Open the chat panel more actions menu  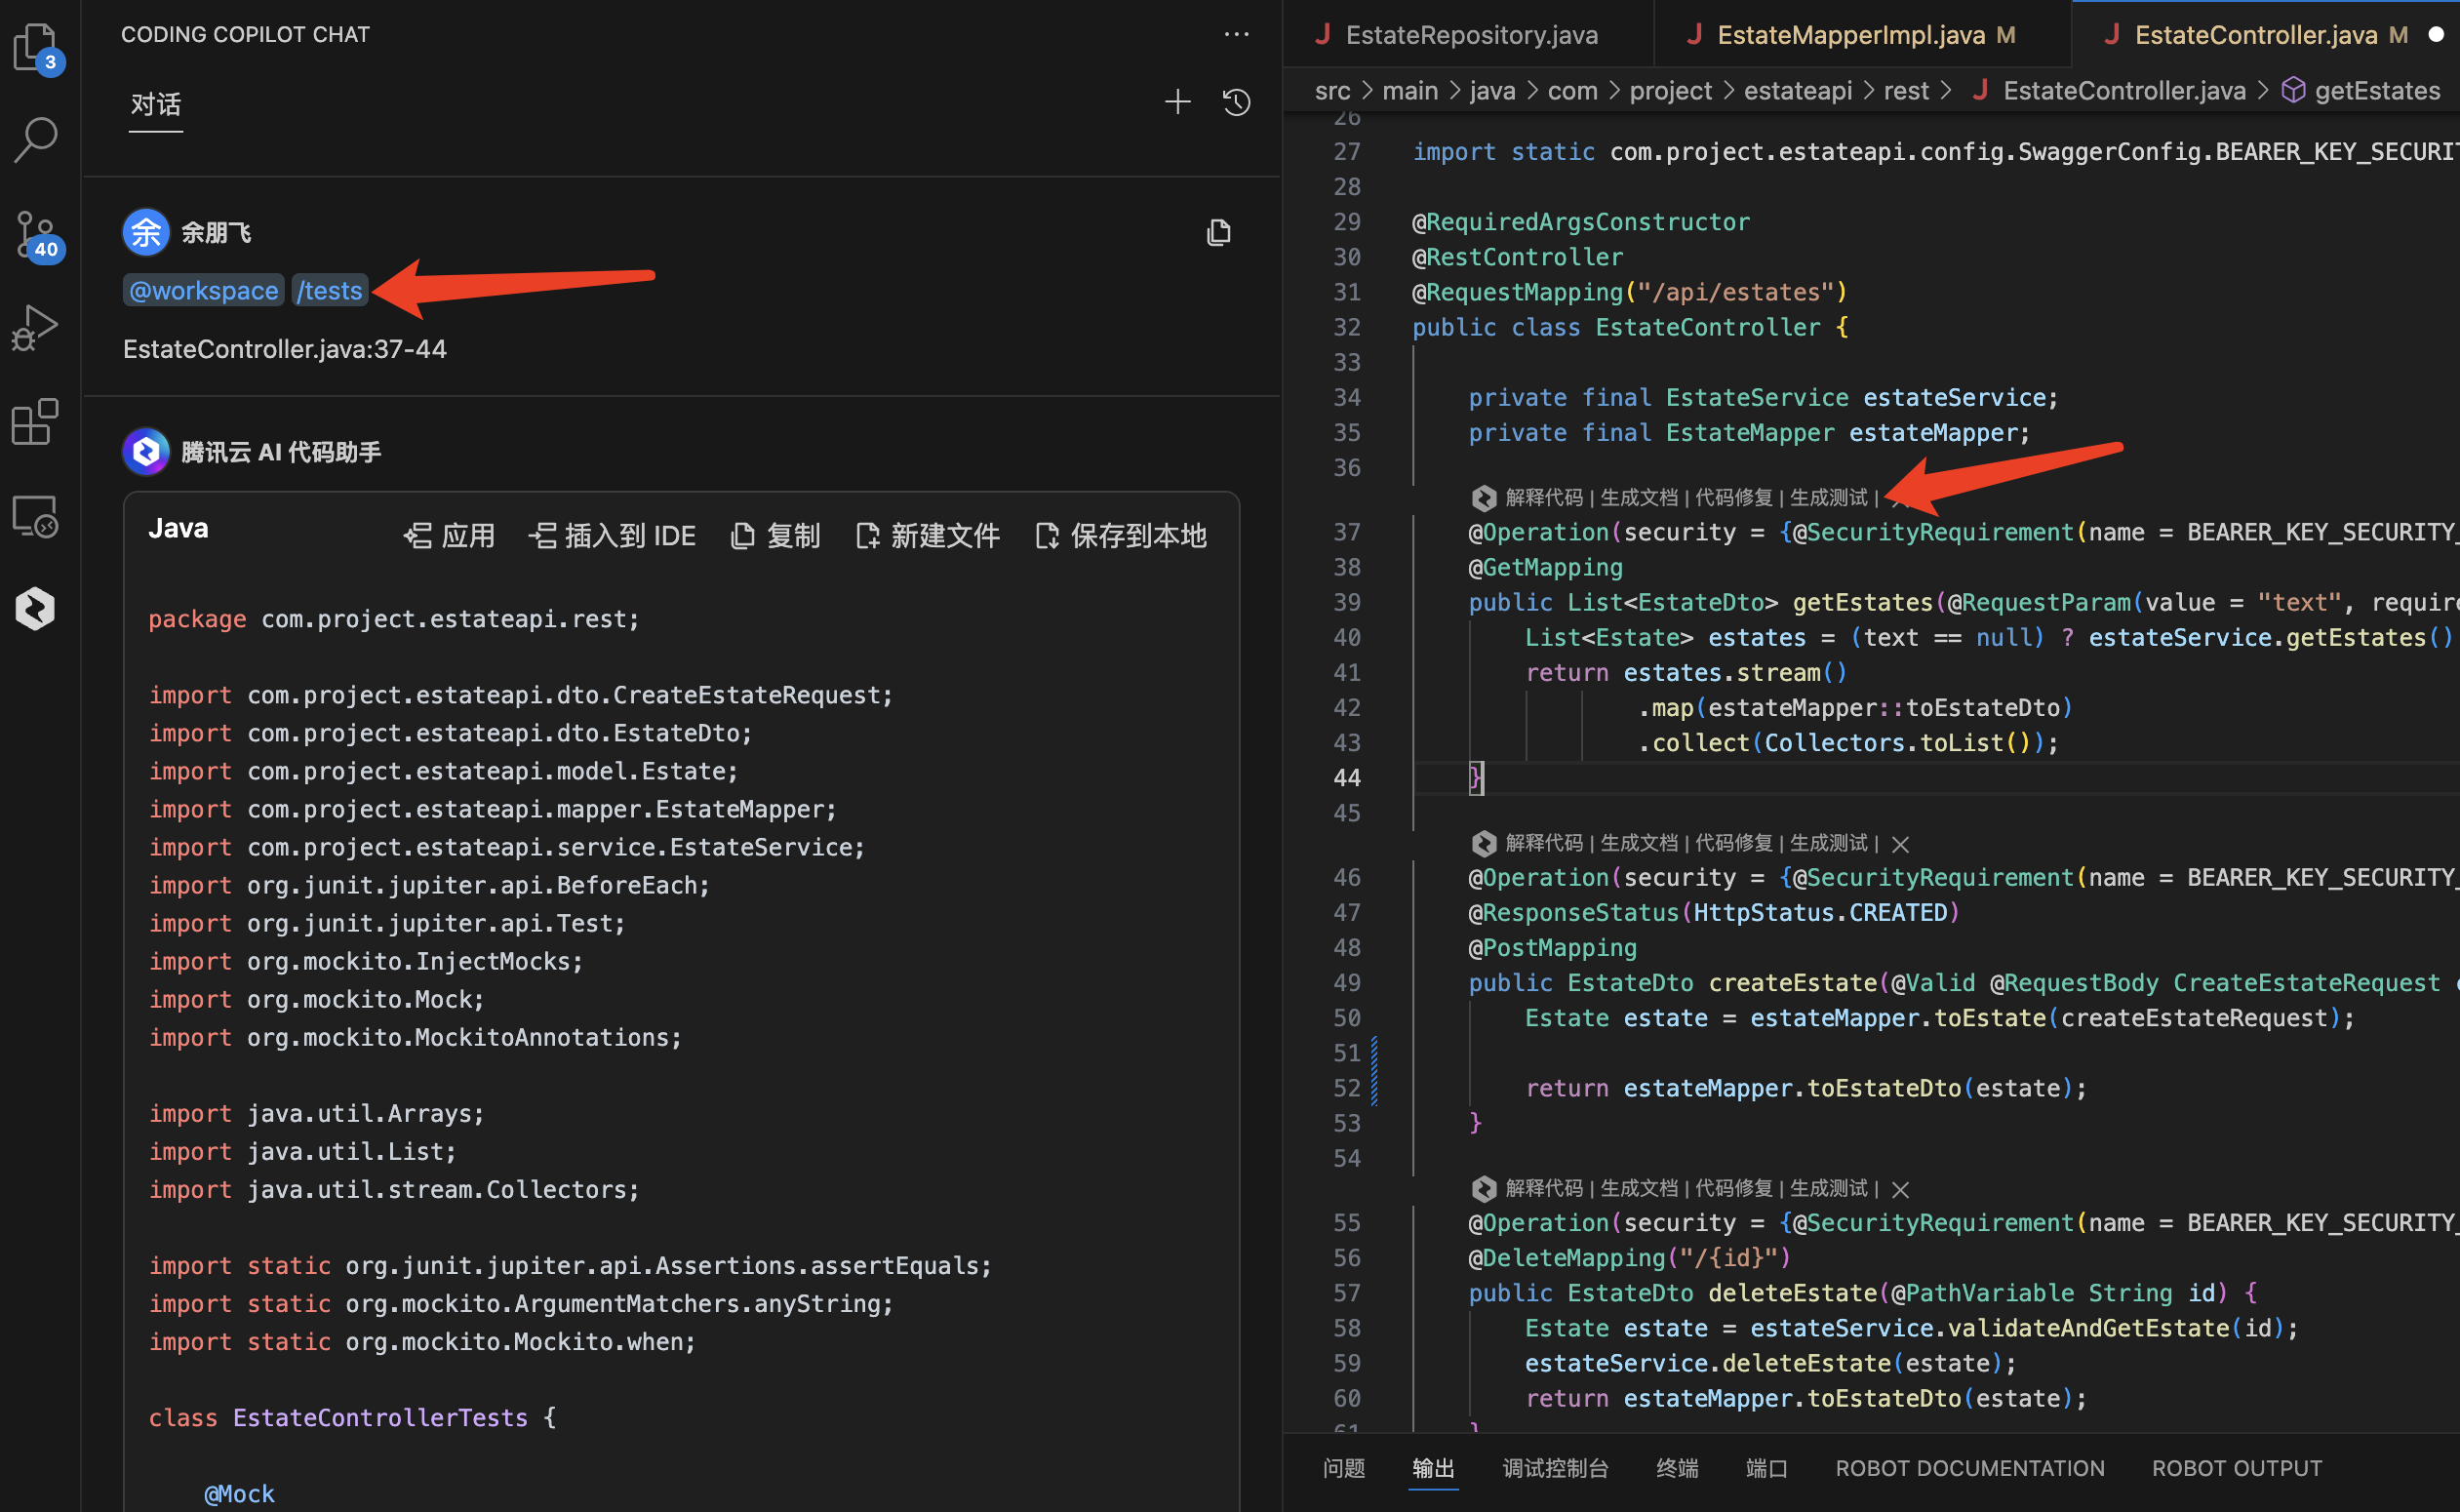[x=1236, y=34]
